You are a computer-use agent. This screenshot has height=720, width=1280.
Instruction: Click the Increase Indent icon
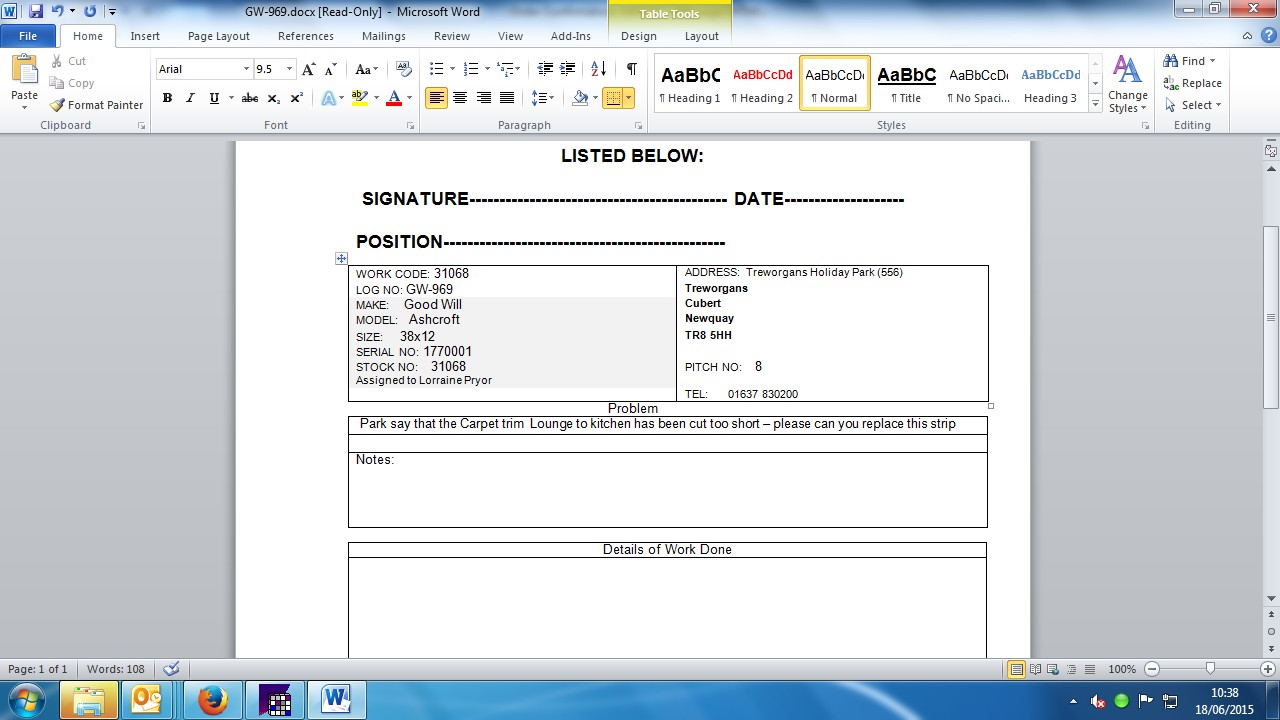pyautogui.click(x=567, y=69)
